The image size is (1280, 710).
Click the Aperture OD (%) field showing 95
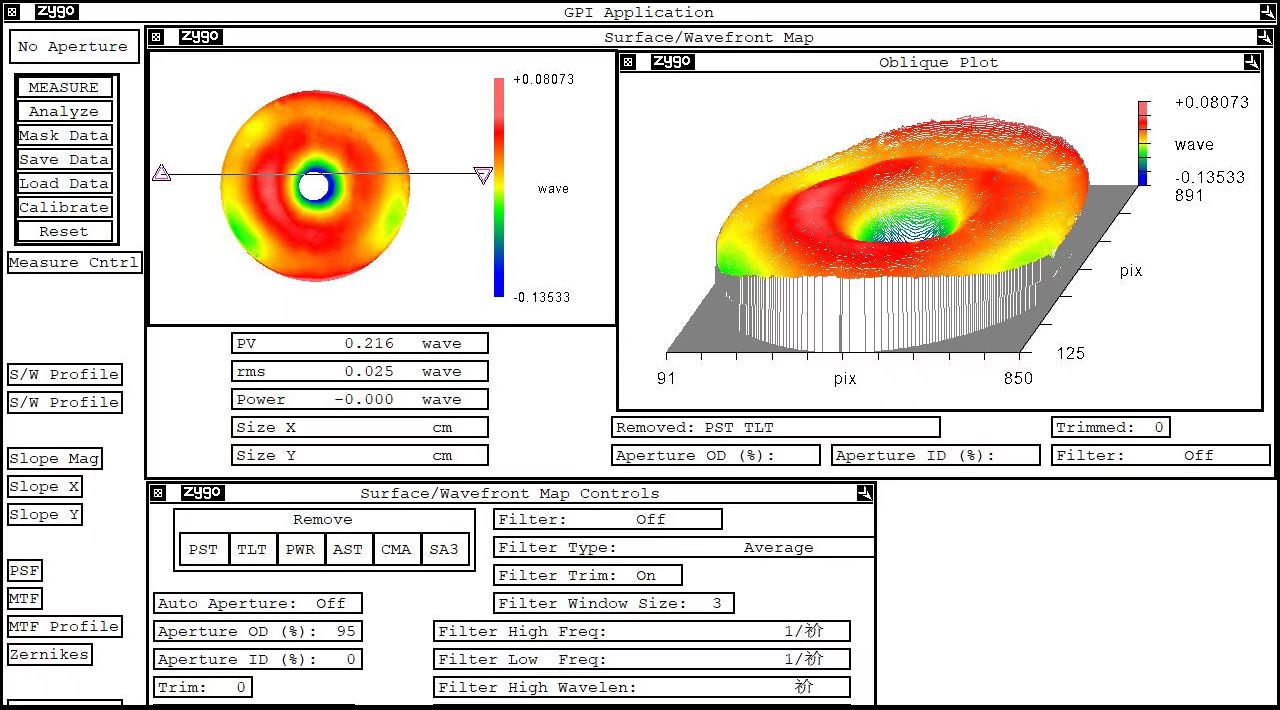coord(258,631)
